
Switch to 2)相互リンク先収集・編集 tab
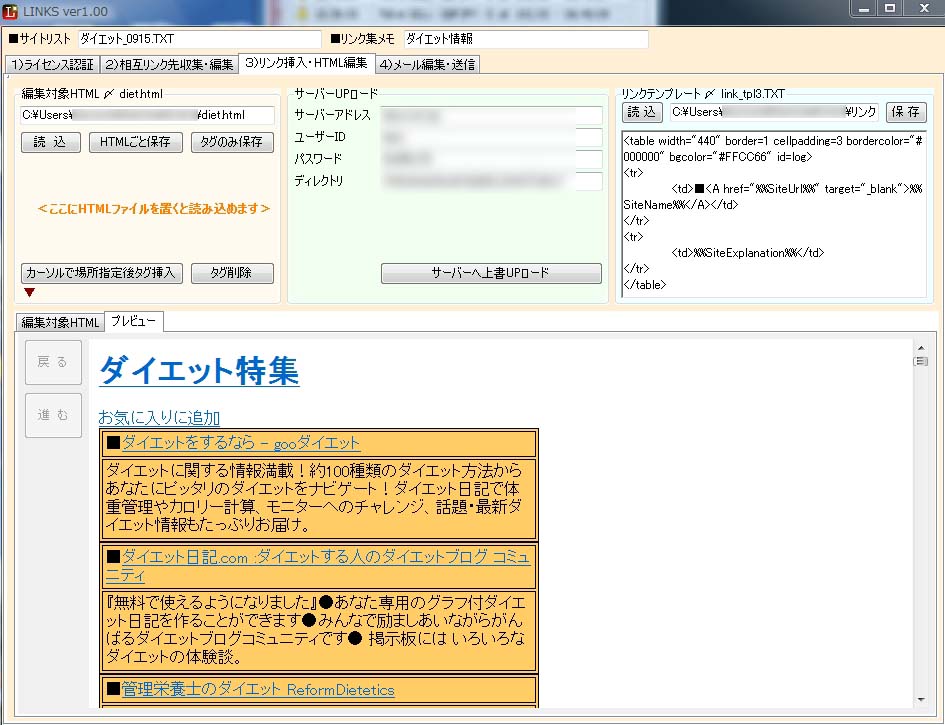pos(169,64)
